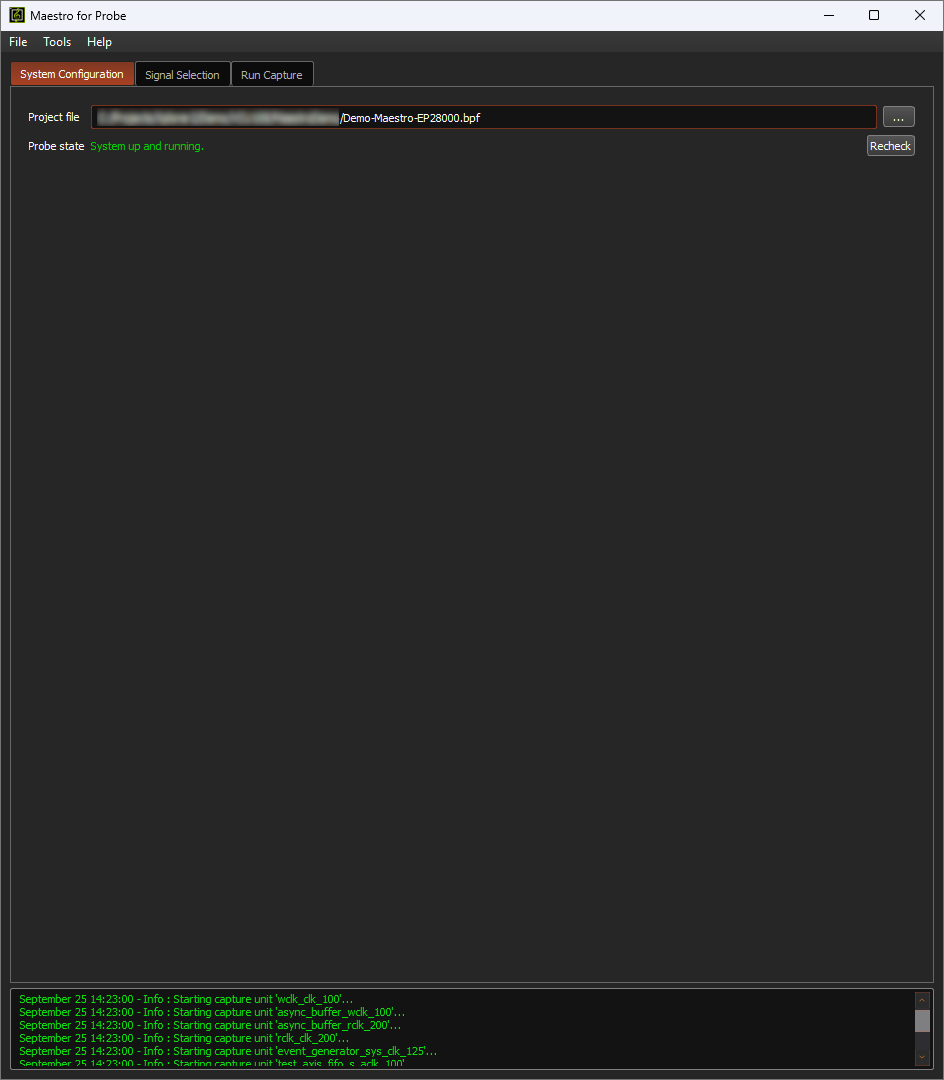Image resolution: width=944 pixels, height=1080 pixels.
Task: Maximize the Maestro for Probe window
Action: tap(874, 15)
